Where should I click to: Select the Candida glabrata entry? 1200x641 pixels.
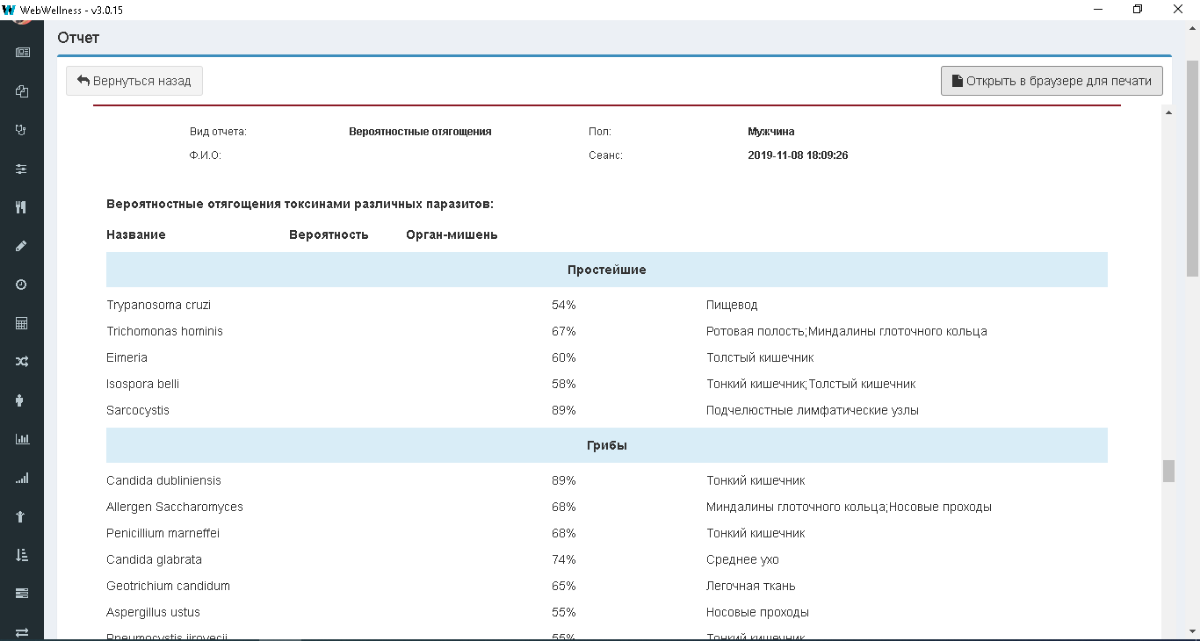click(154, 560)
